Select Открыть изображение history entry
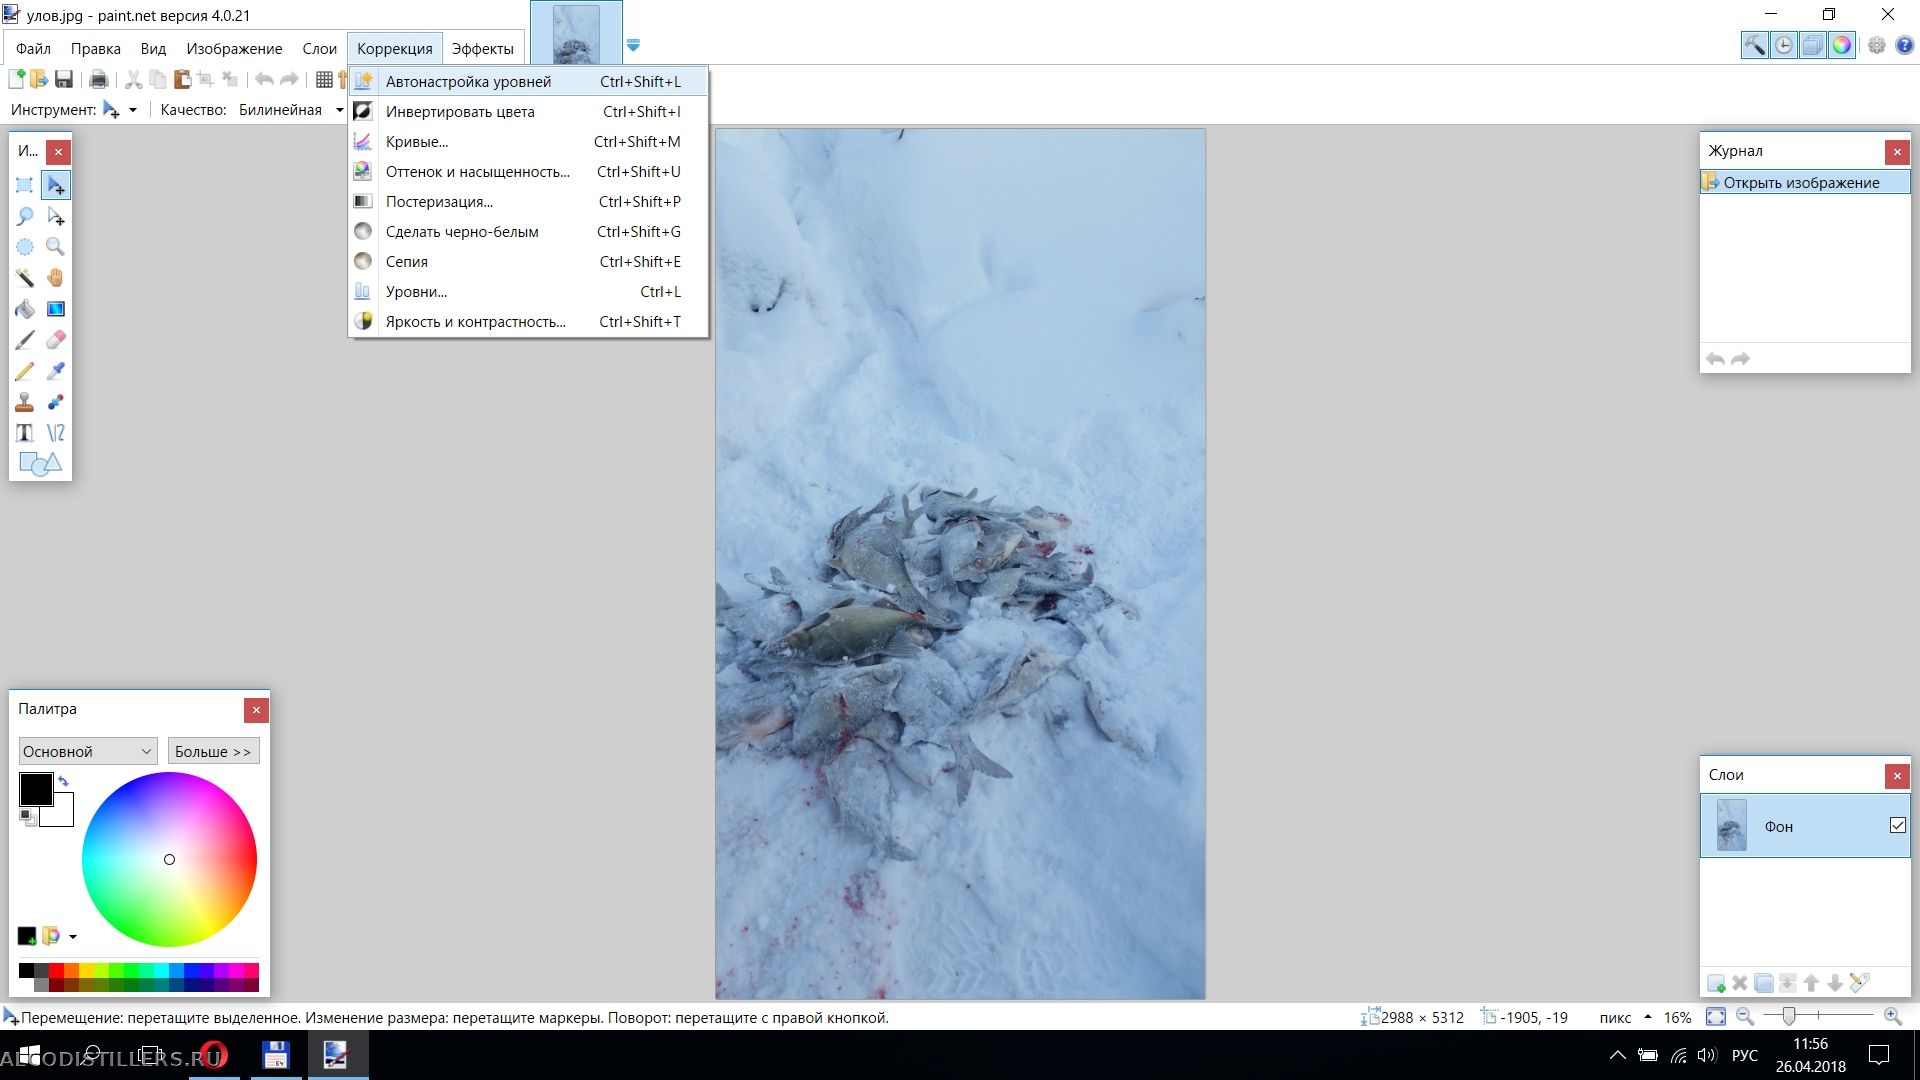This screenshot has width=1920, height=1080. pyautogui.click(x=1801, y=183)
